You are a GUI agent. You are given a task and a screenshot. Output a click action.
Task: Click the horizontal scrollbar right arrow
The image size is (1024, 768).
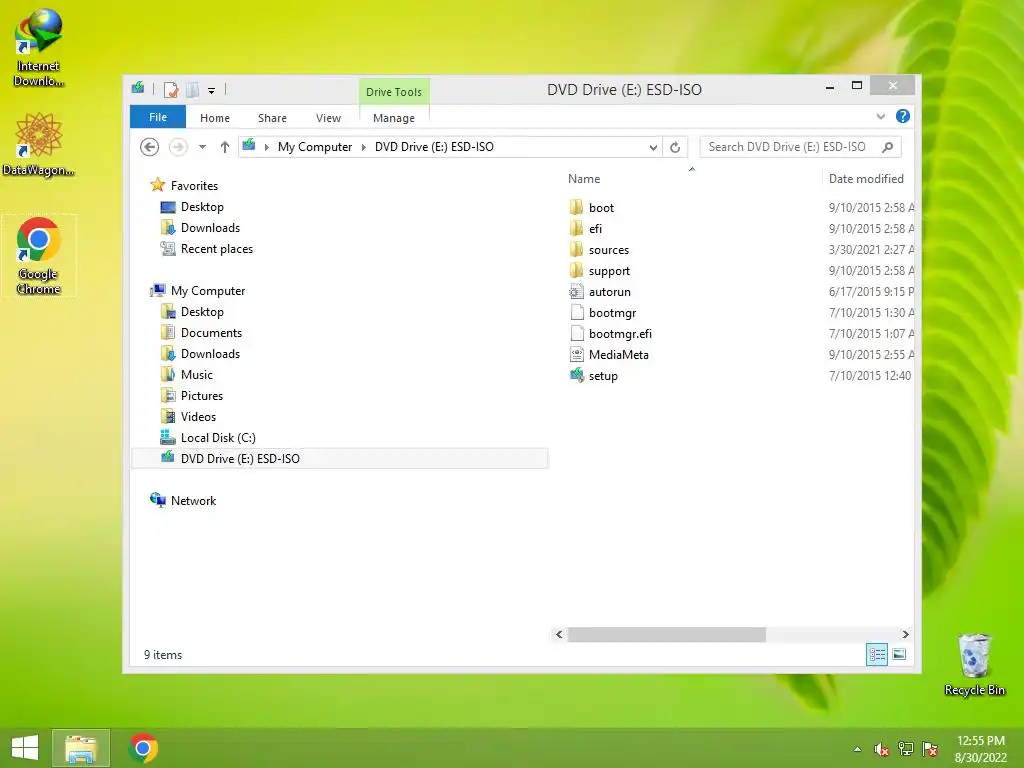(905, 634)
